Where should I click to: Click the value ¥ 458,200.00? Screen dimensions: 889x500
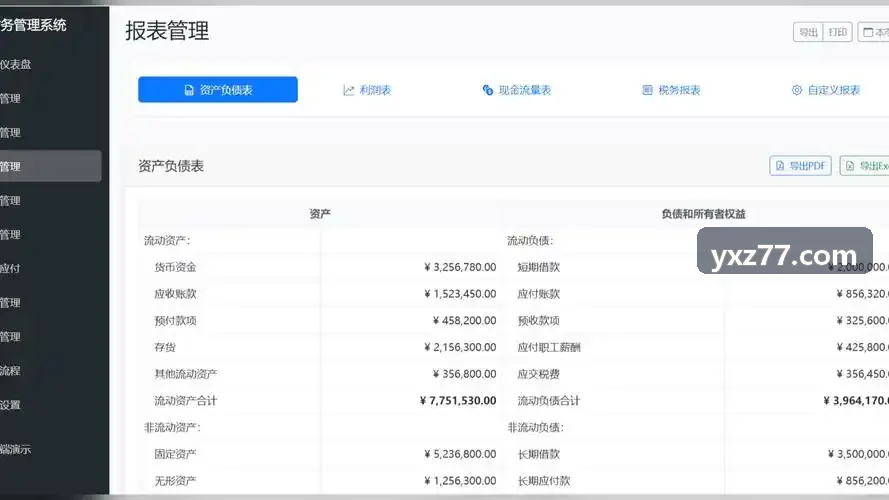[464, 320]
